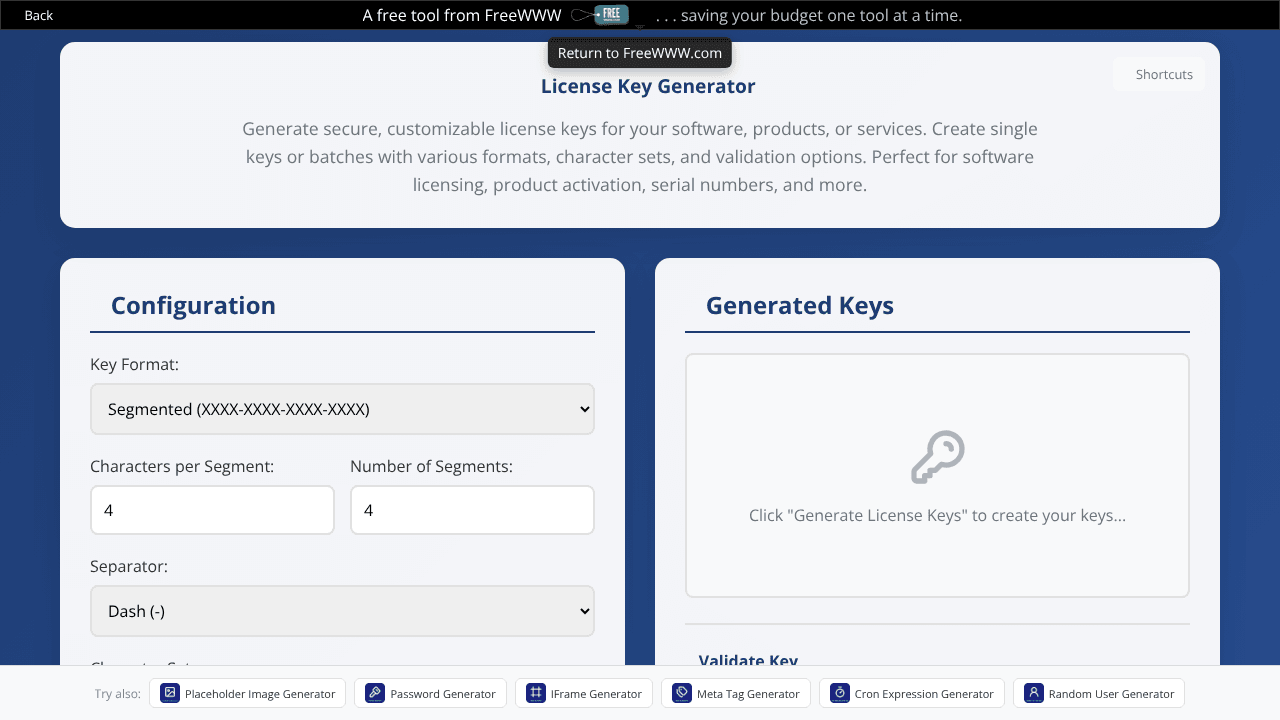Click the Password Generator key icon
This screenshot has height=720, width=1280.
pos(375,693)
